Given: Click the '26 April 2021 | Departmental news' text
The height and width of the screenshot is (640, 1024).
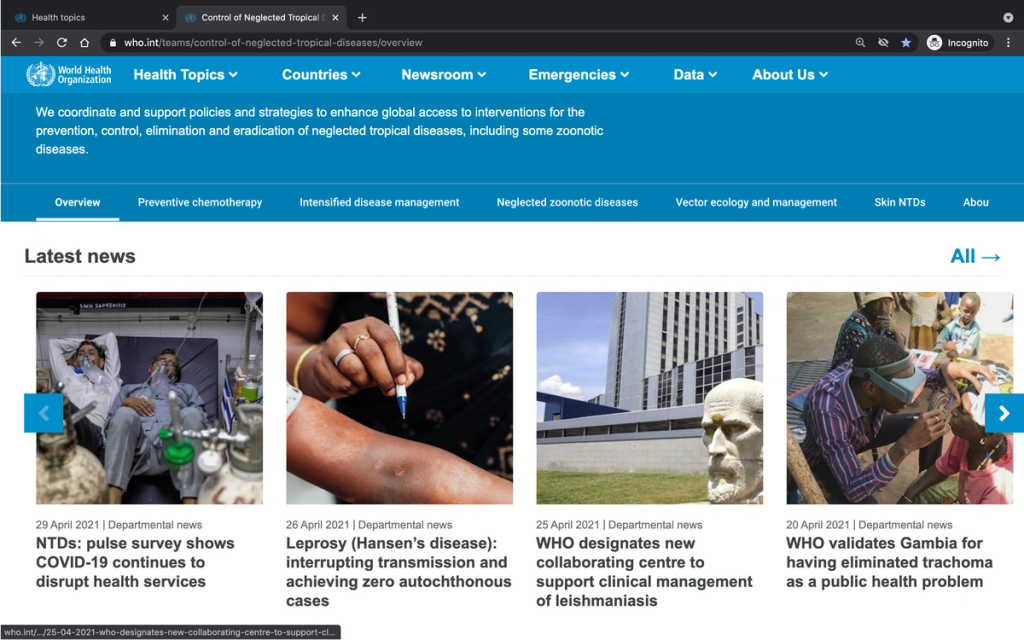Looking at the screenshot, I should pyautogui.click(x=369, y=524).
